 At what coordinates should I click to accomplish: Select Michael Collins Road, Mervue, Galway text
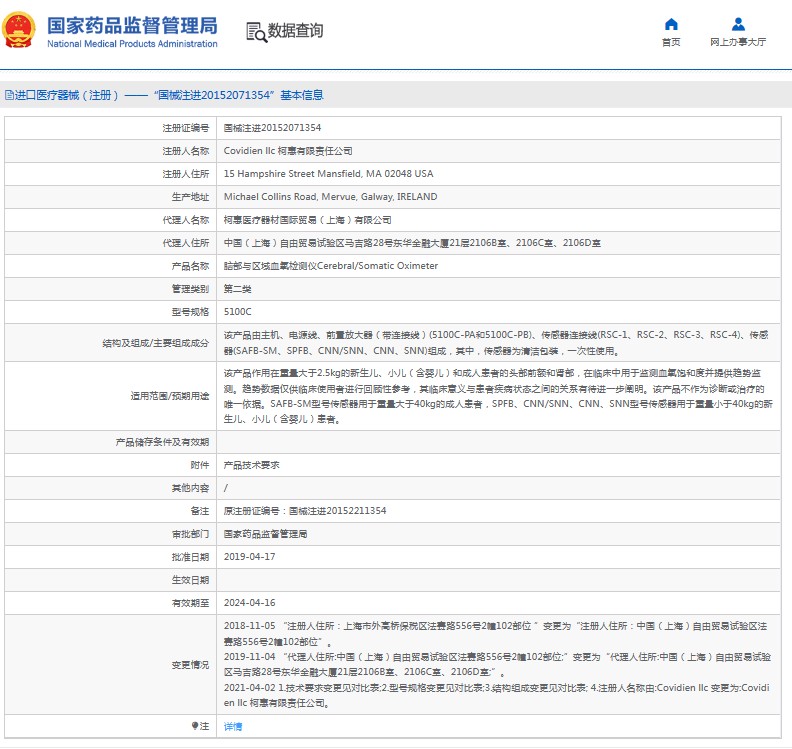point(330,197)
